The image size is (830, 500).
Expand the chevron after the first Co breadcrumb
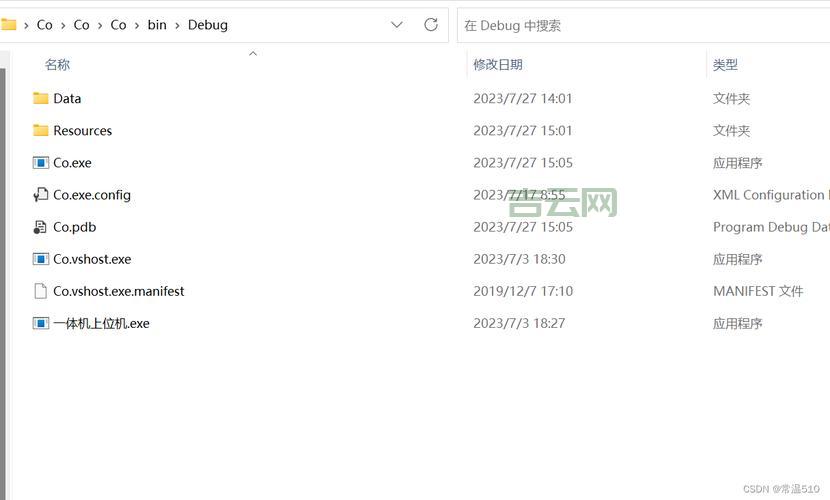[x=63, y=25]
